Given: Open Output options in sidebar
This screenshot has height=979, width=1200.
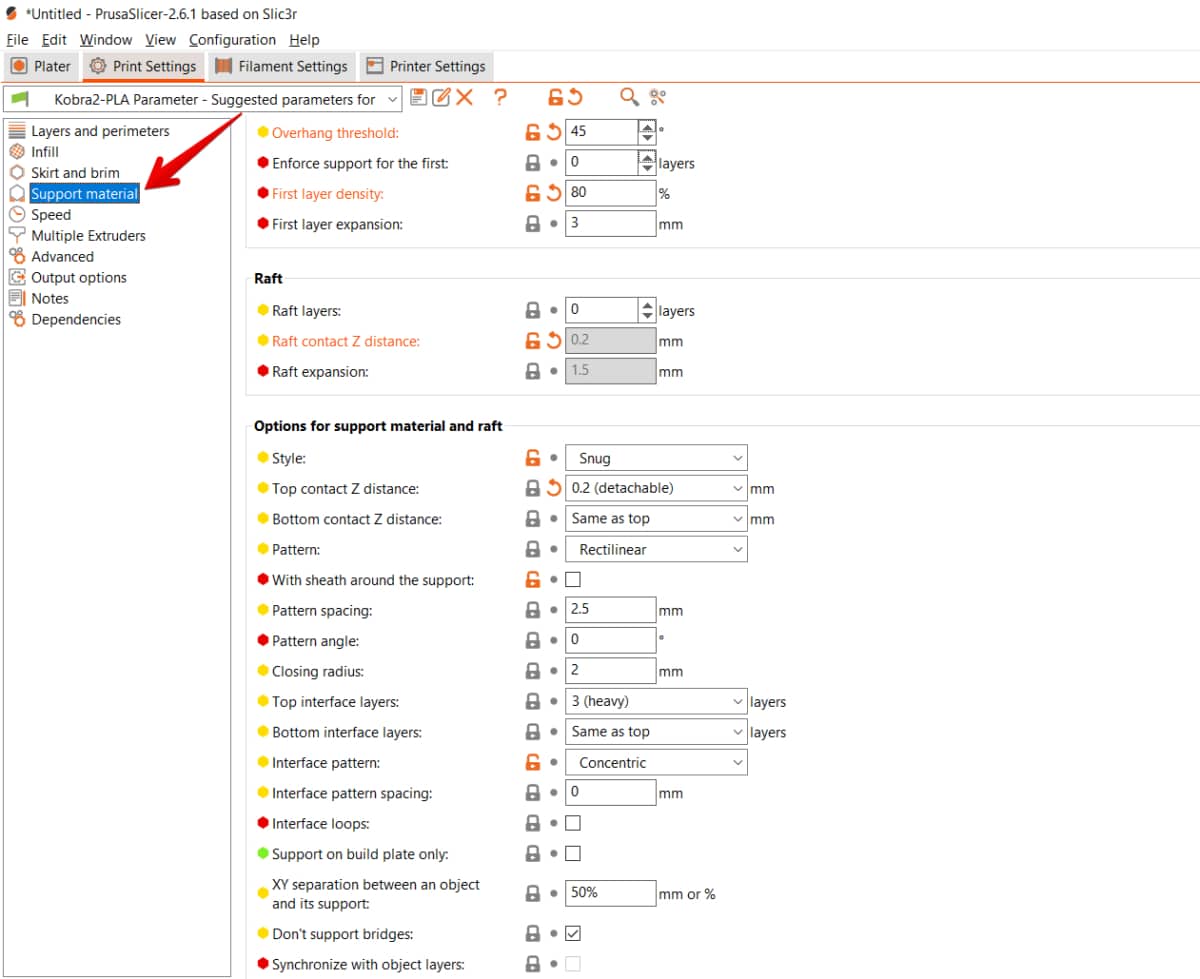Looking at the screenshot, I should (x=78, y=278).
